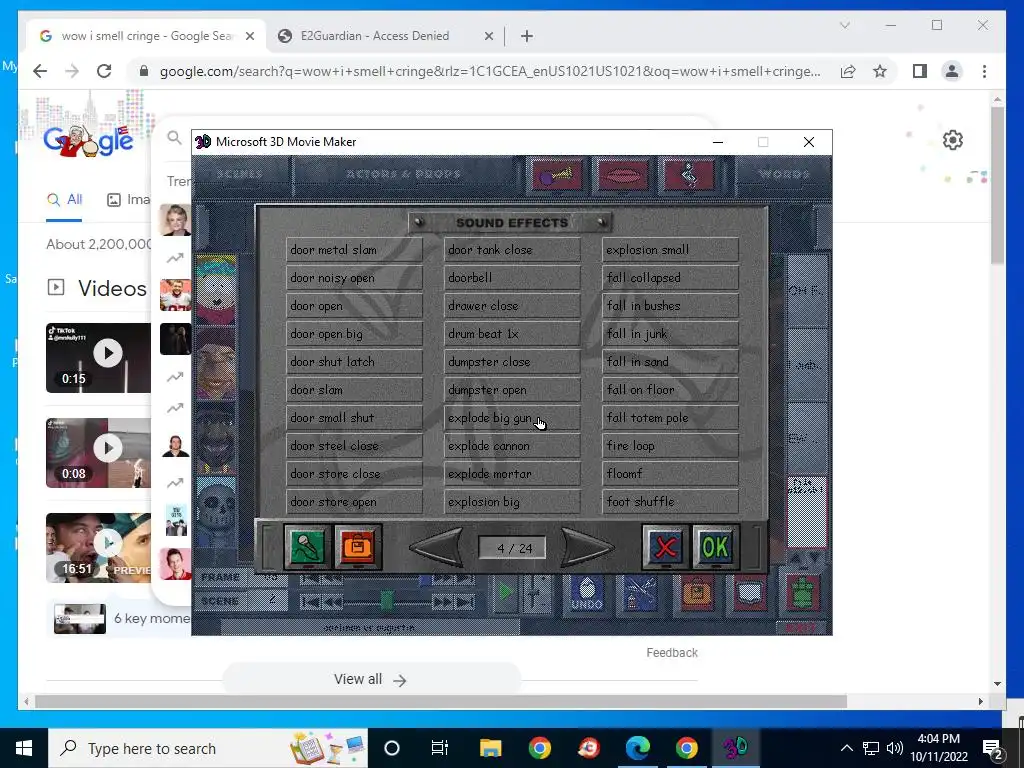Open a new Chrome tab
Image resolution: width=1024 pixels, height=768 pixels.
click(x=527, y=36)
